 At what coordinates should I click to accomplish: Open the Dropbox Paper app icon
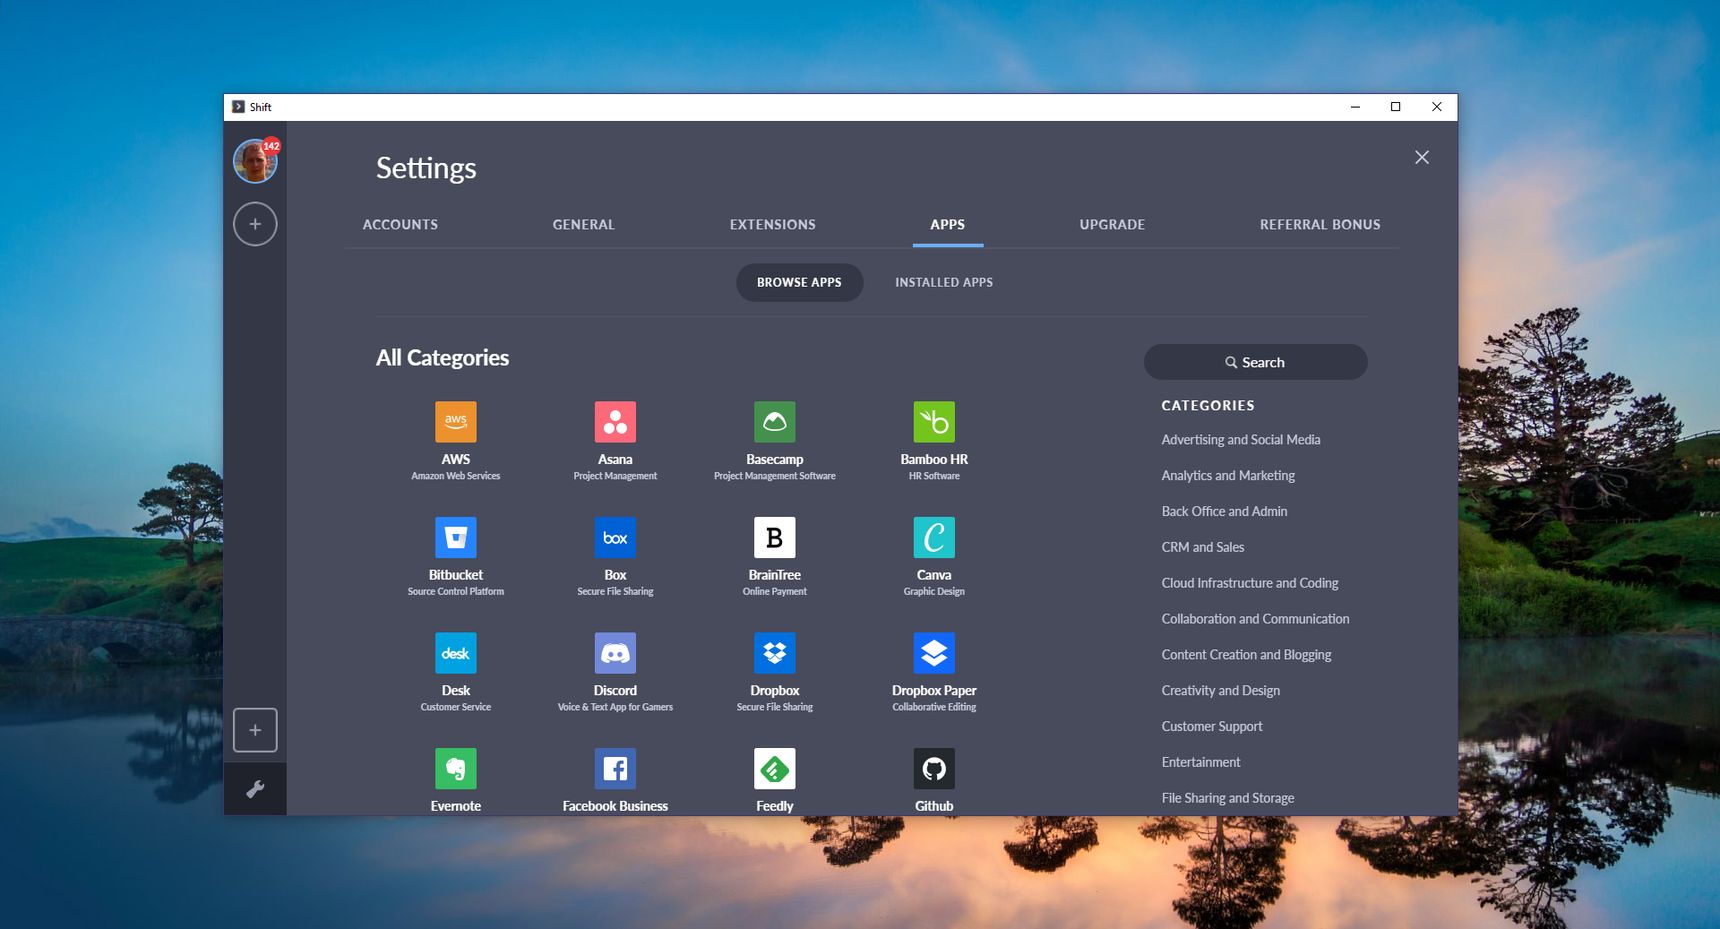pos(934,653)
